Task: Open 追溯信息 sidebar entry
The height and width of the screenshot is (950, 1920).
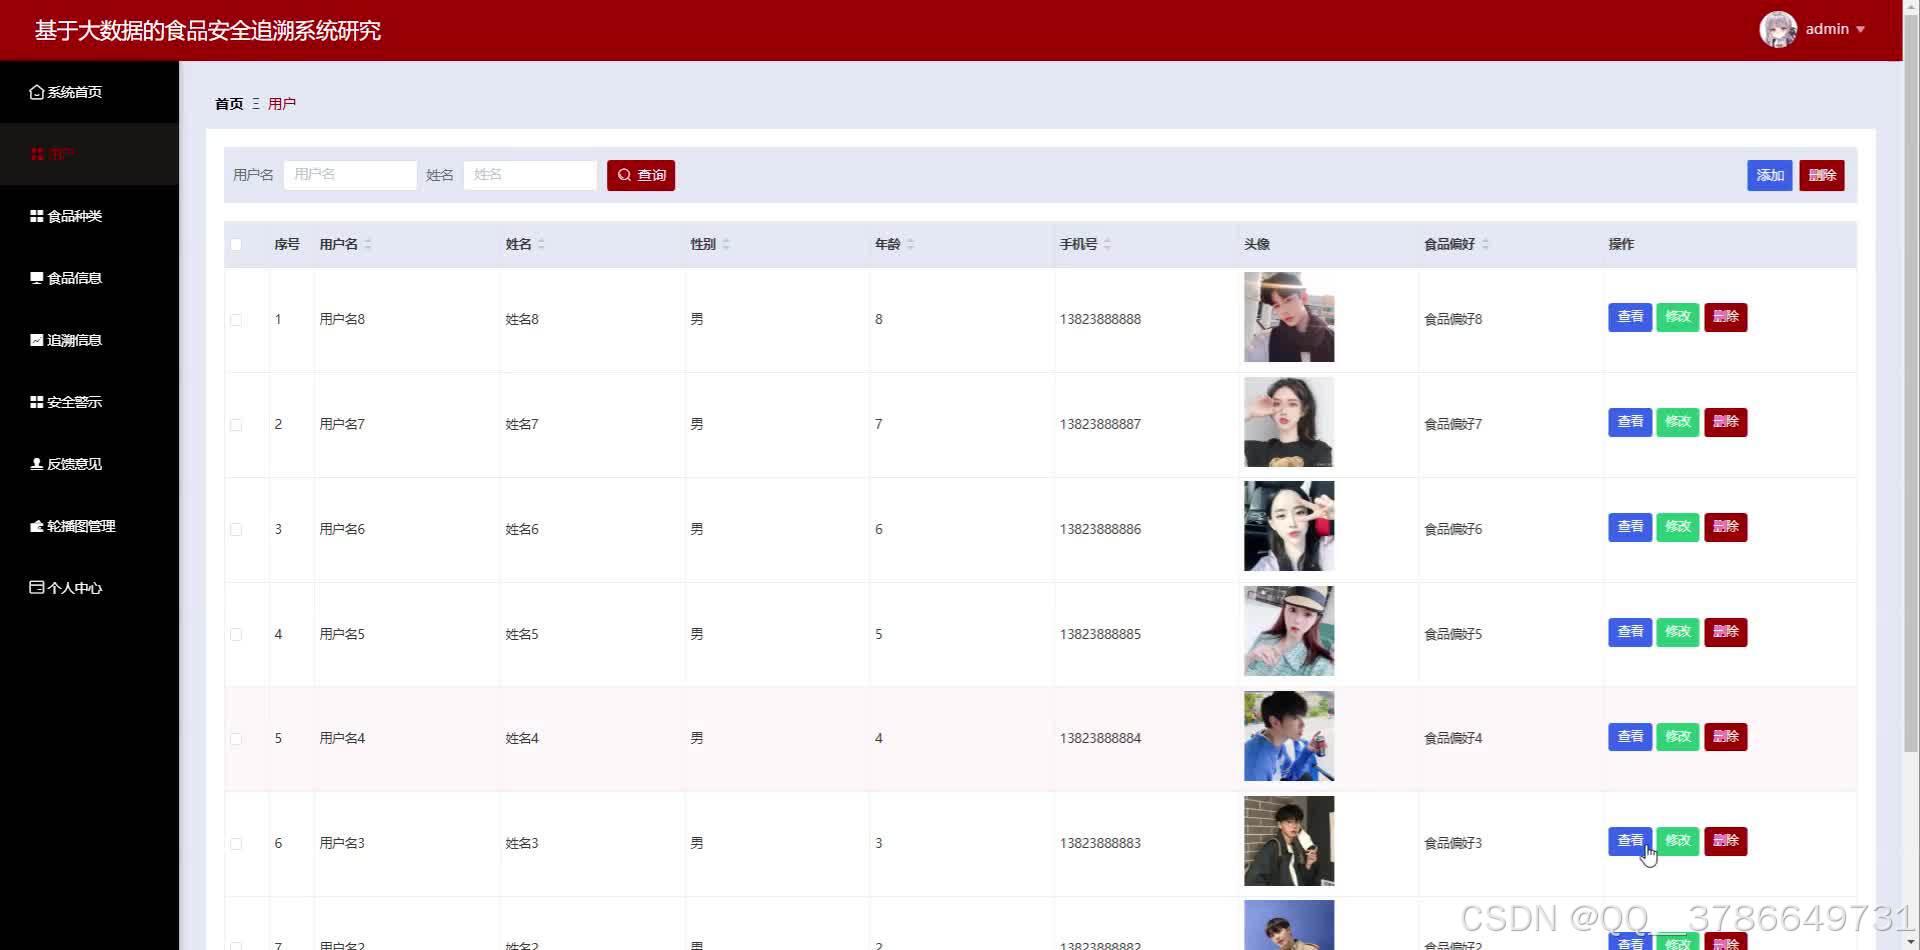Action: coord(89,340)
